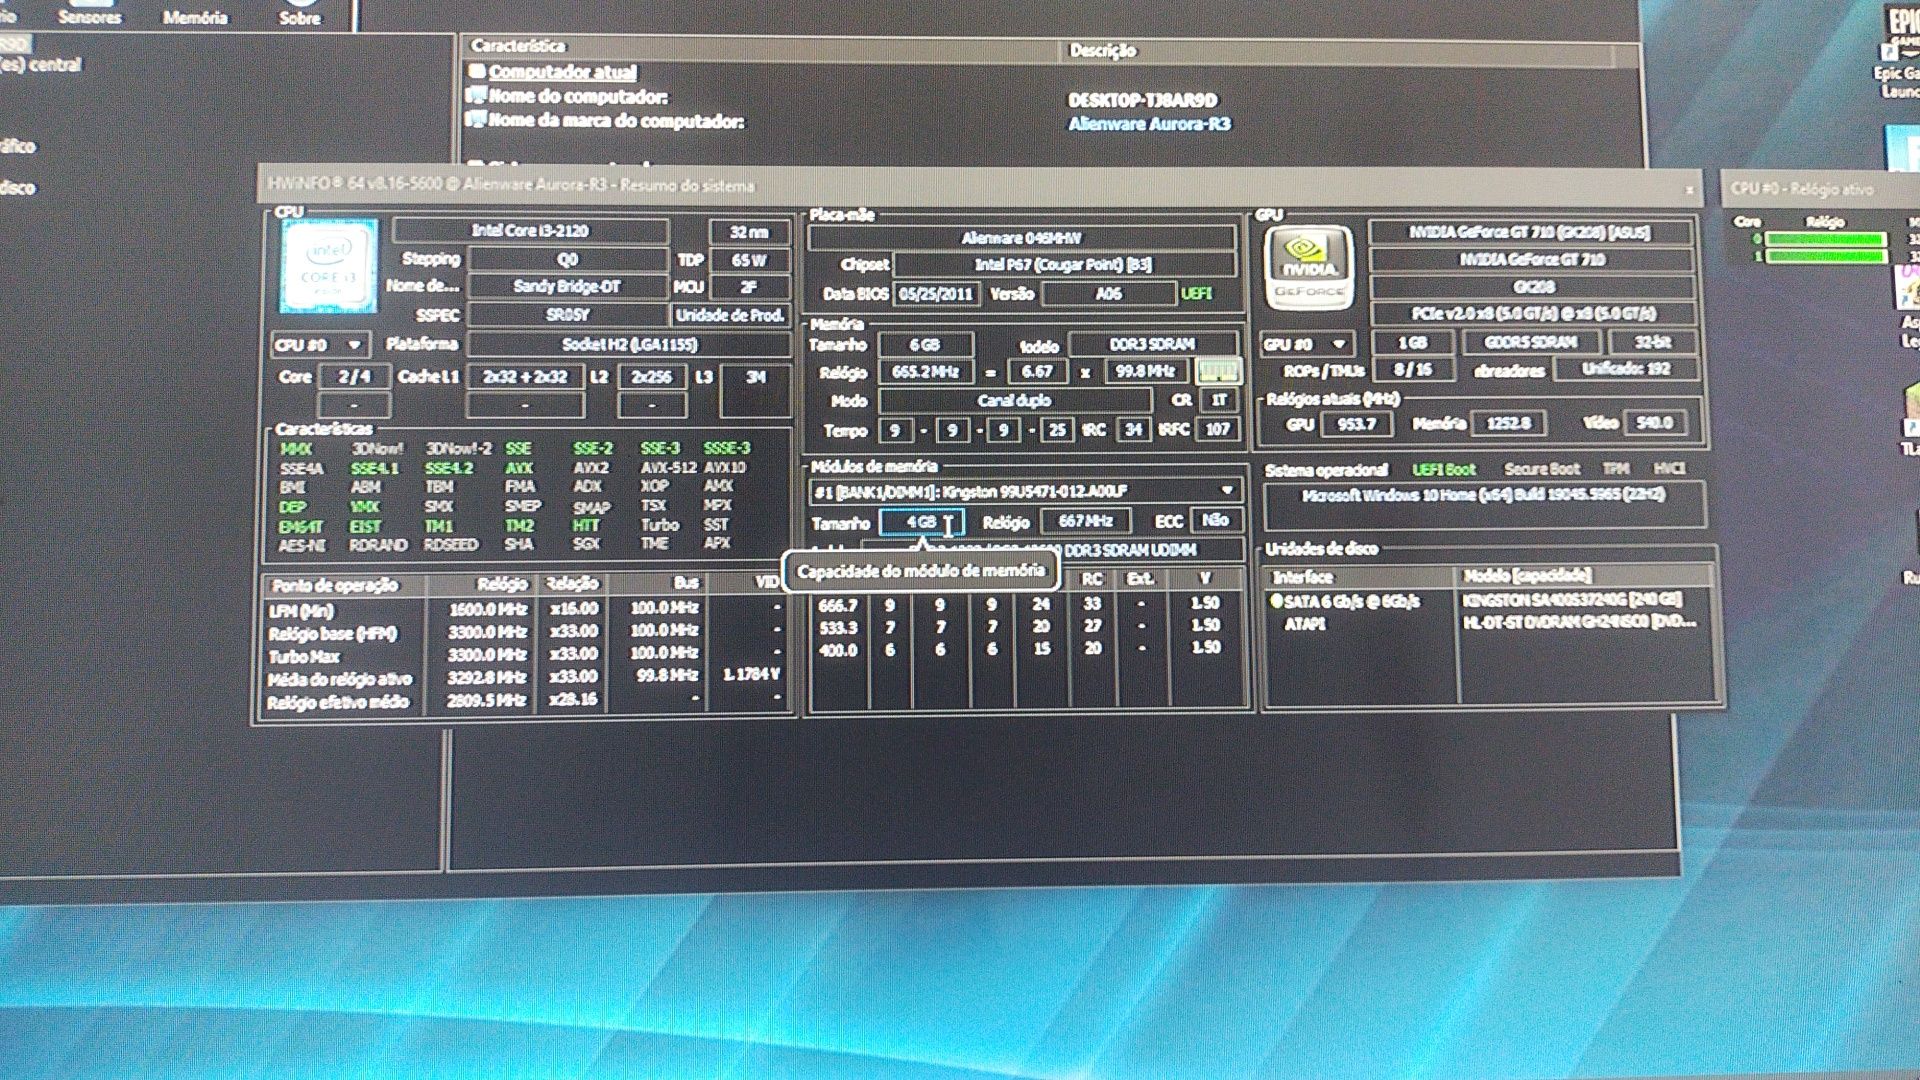Click the chipset field Intel P67 (Cougar Point)
This screenshot has height=1080, width=1920.
(x=1064, y=265)
